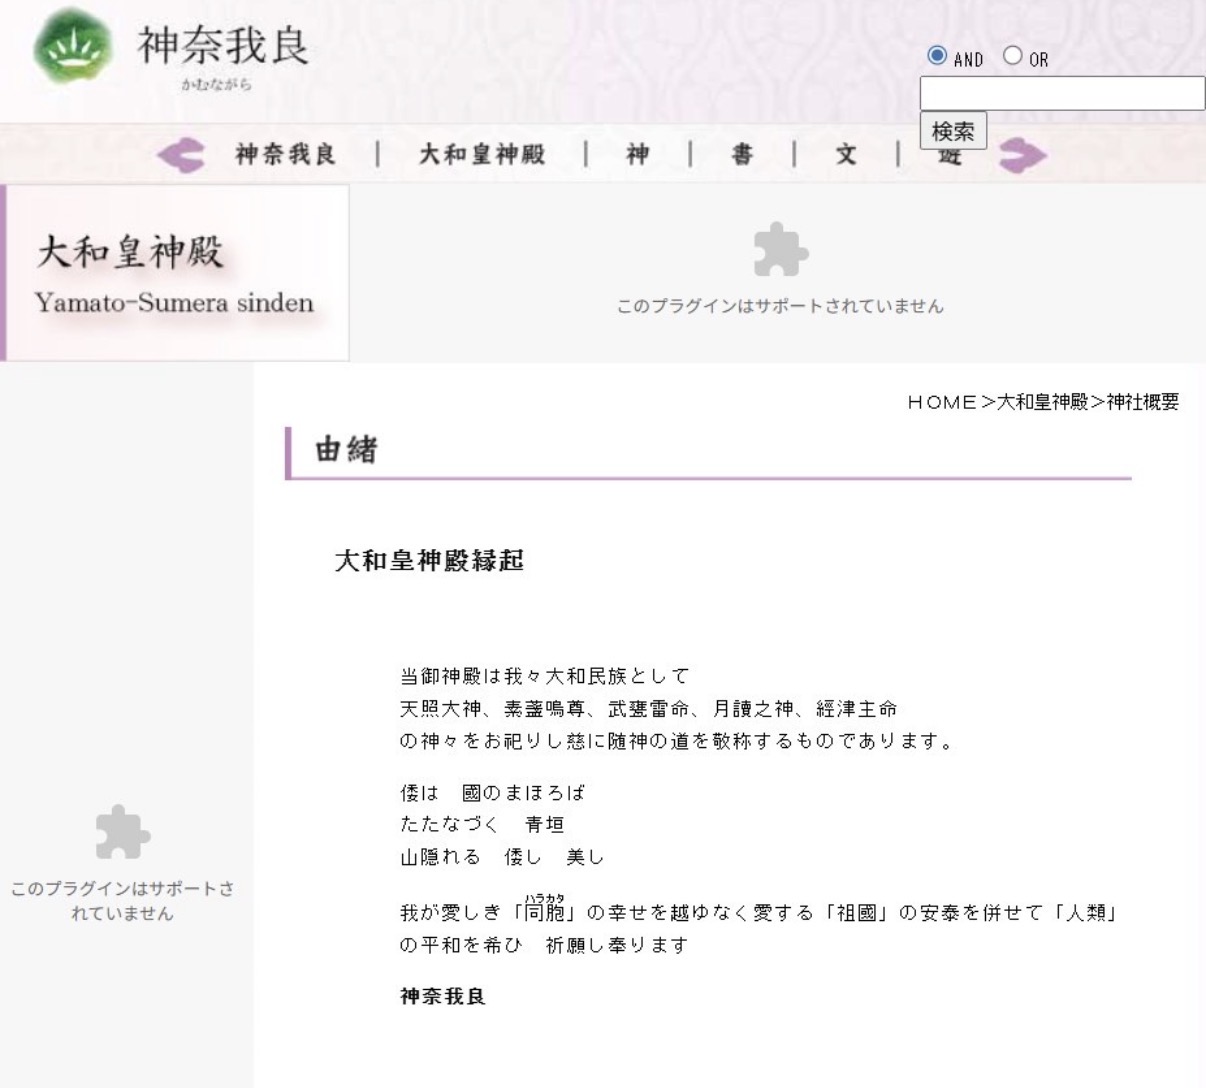Click the unsupported plugin icon in left sidebar
The height and width of the screenshot is (1088, 1206).
pyautogui.click(x=122, y=832)
